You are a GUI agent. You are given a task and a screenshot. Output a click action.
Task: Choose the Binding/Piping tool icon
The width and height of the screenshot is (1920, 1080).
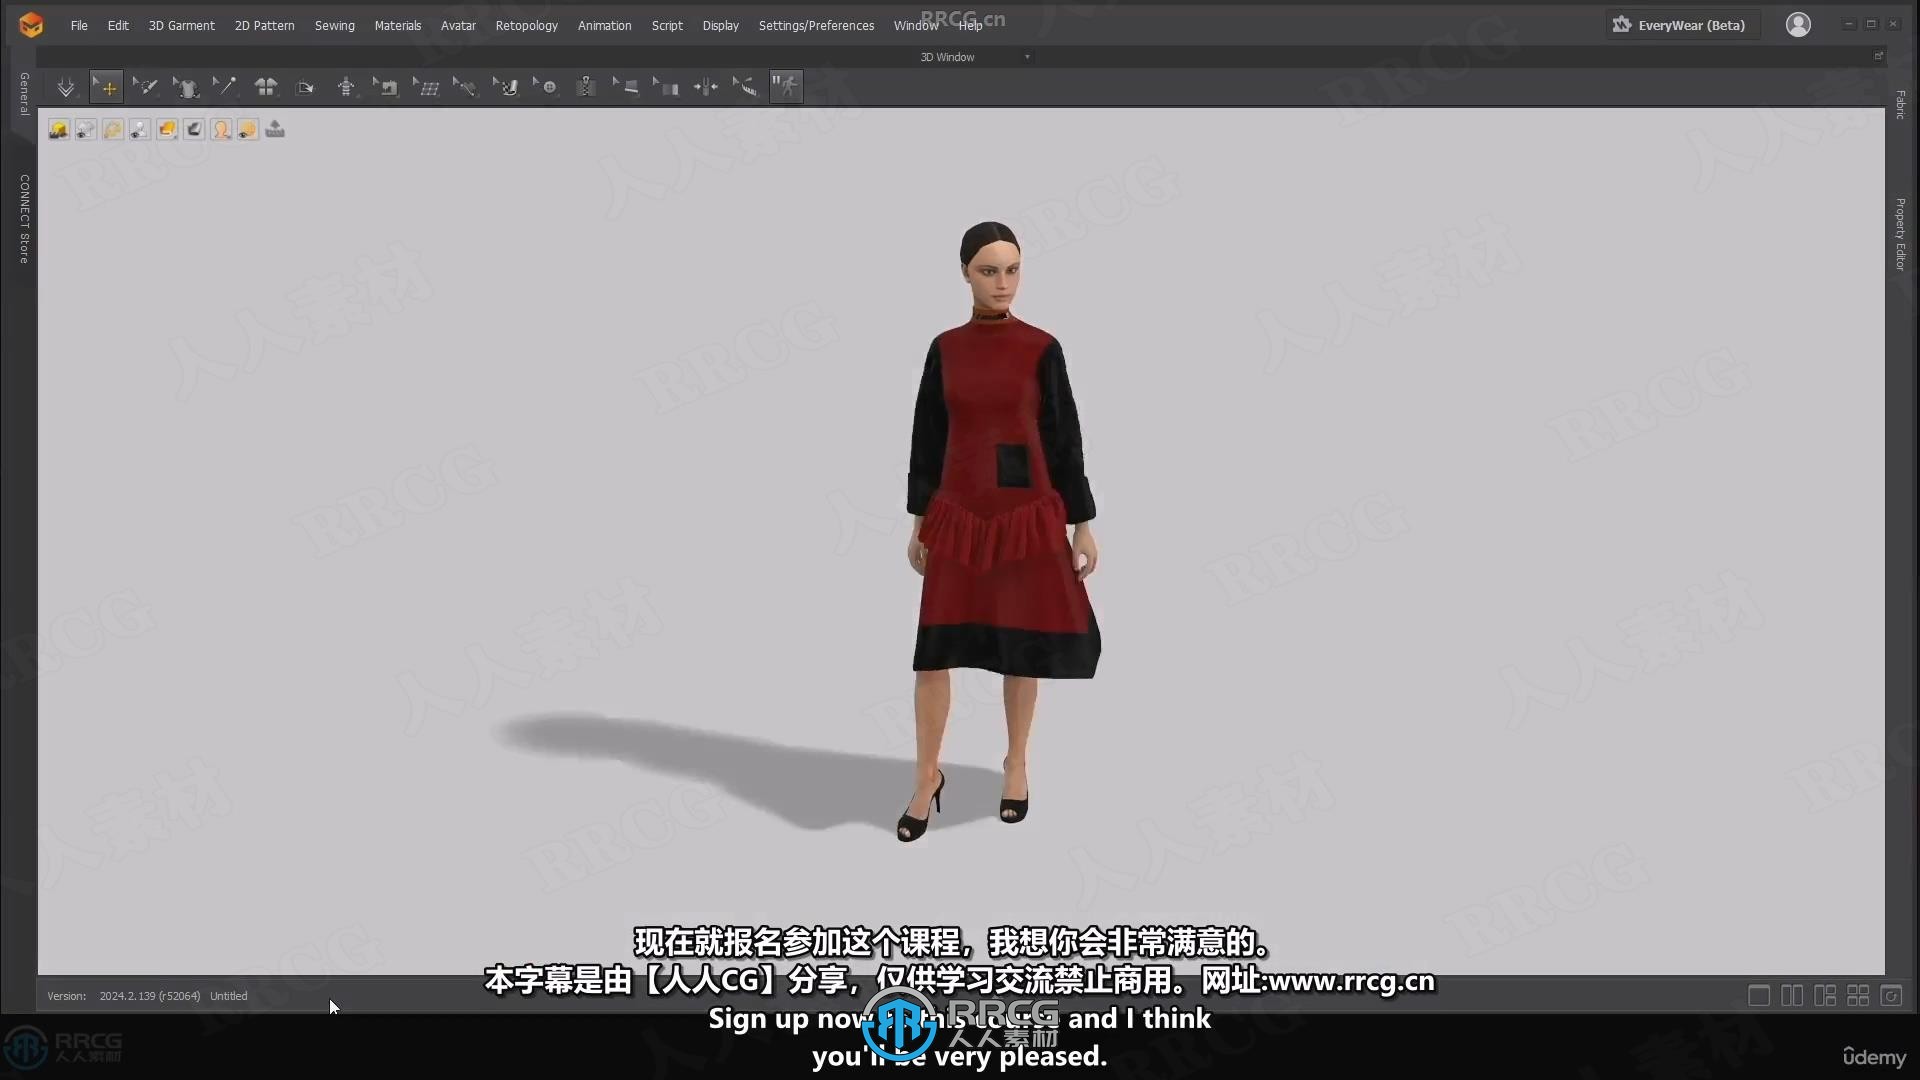coord(626,87)
